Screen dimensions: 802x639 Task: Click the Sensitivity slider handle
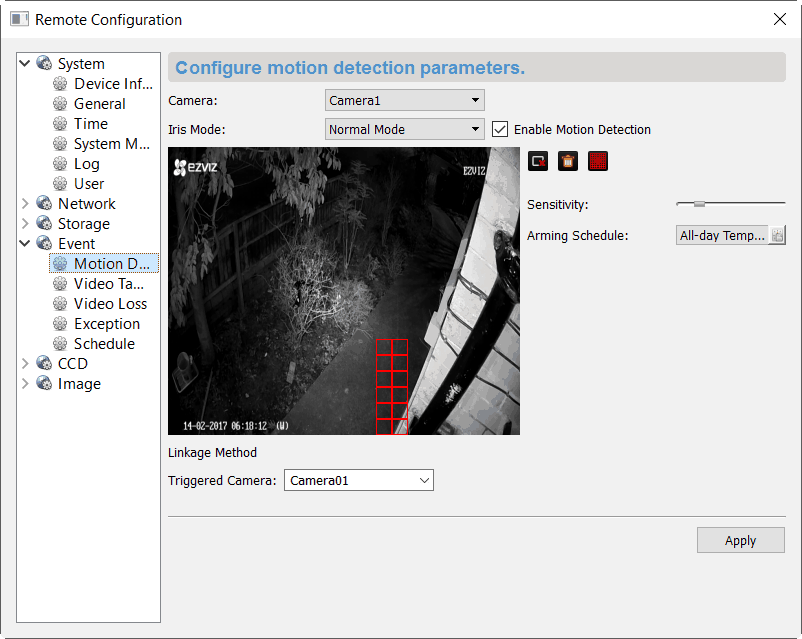[699, 204]
